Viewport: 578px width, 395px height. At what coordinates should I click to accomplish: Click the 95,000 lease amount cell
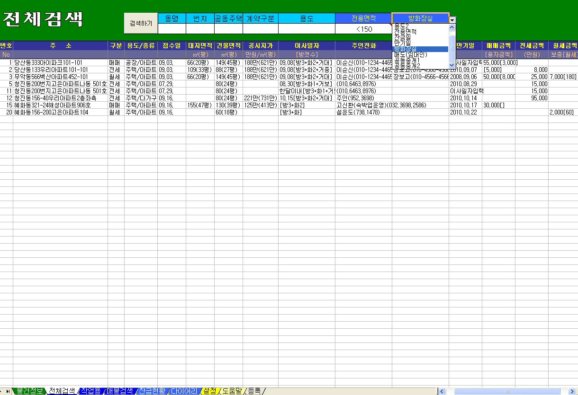click(532, 98)
